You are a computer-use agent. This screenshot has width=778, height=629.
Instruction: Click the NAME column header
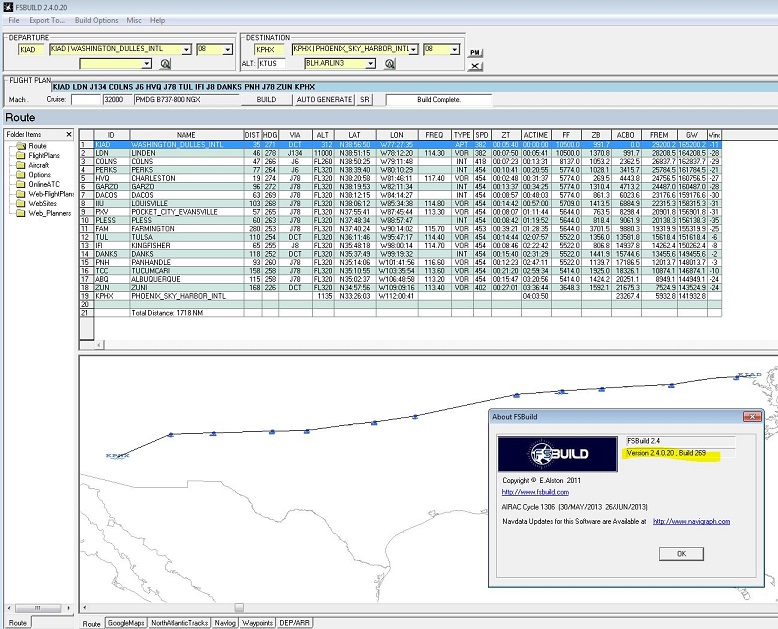coord(186,135)
